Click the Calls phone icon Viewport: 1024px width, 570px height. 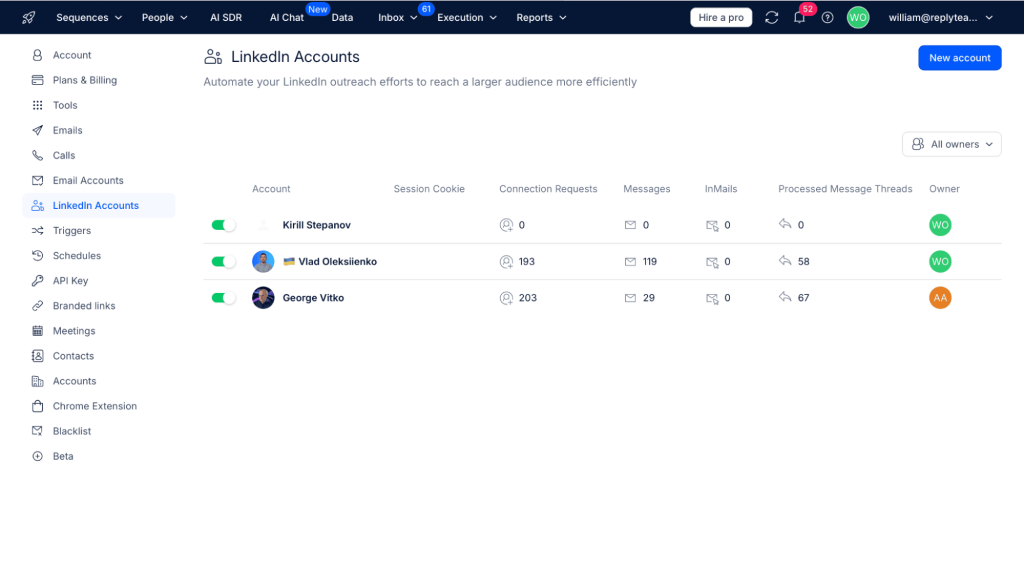click(x=37, y=155)
